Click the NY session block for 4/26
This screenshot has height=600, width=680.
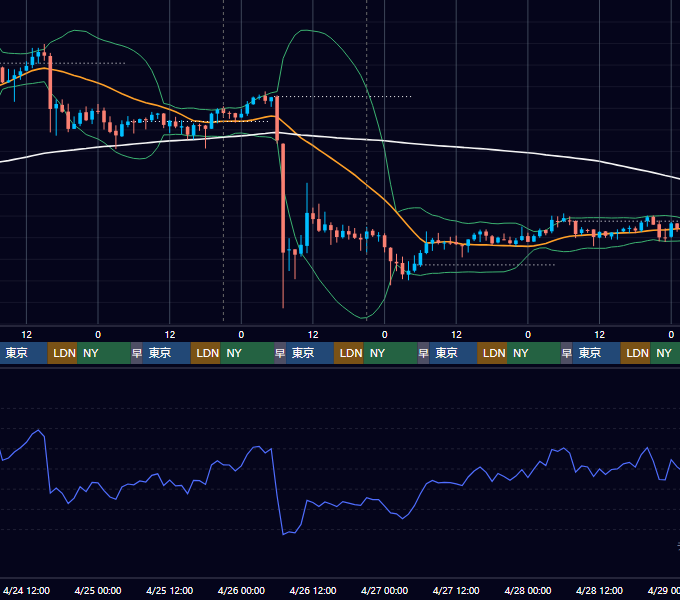tap(390, 353)
